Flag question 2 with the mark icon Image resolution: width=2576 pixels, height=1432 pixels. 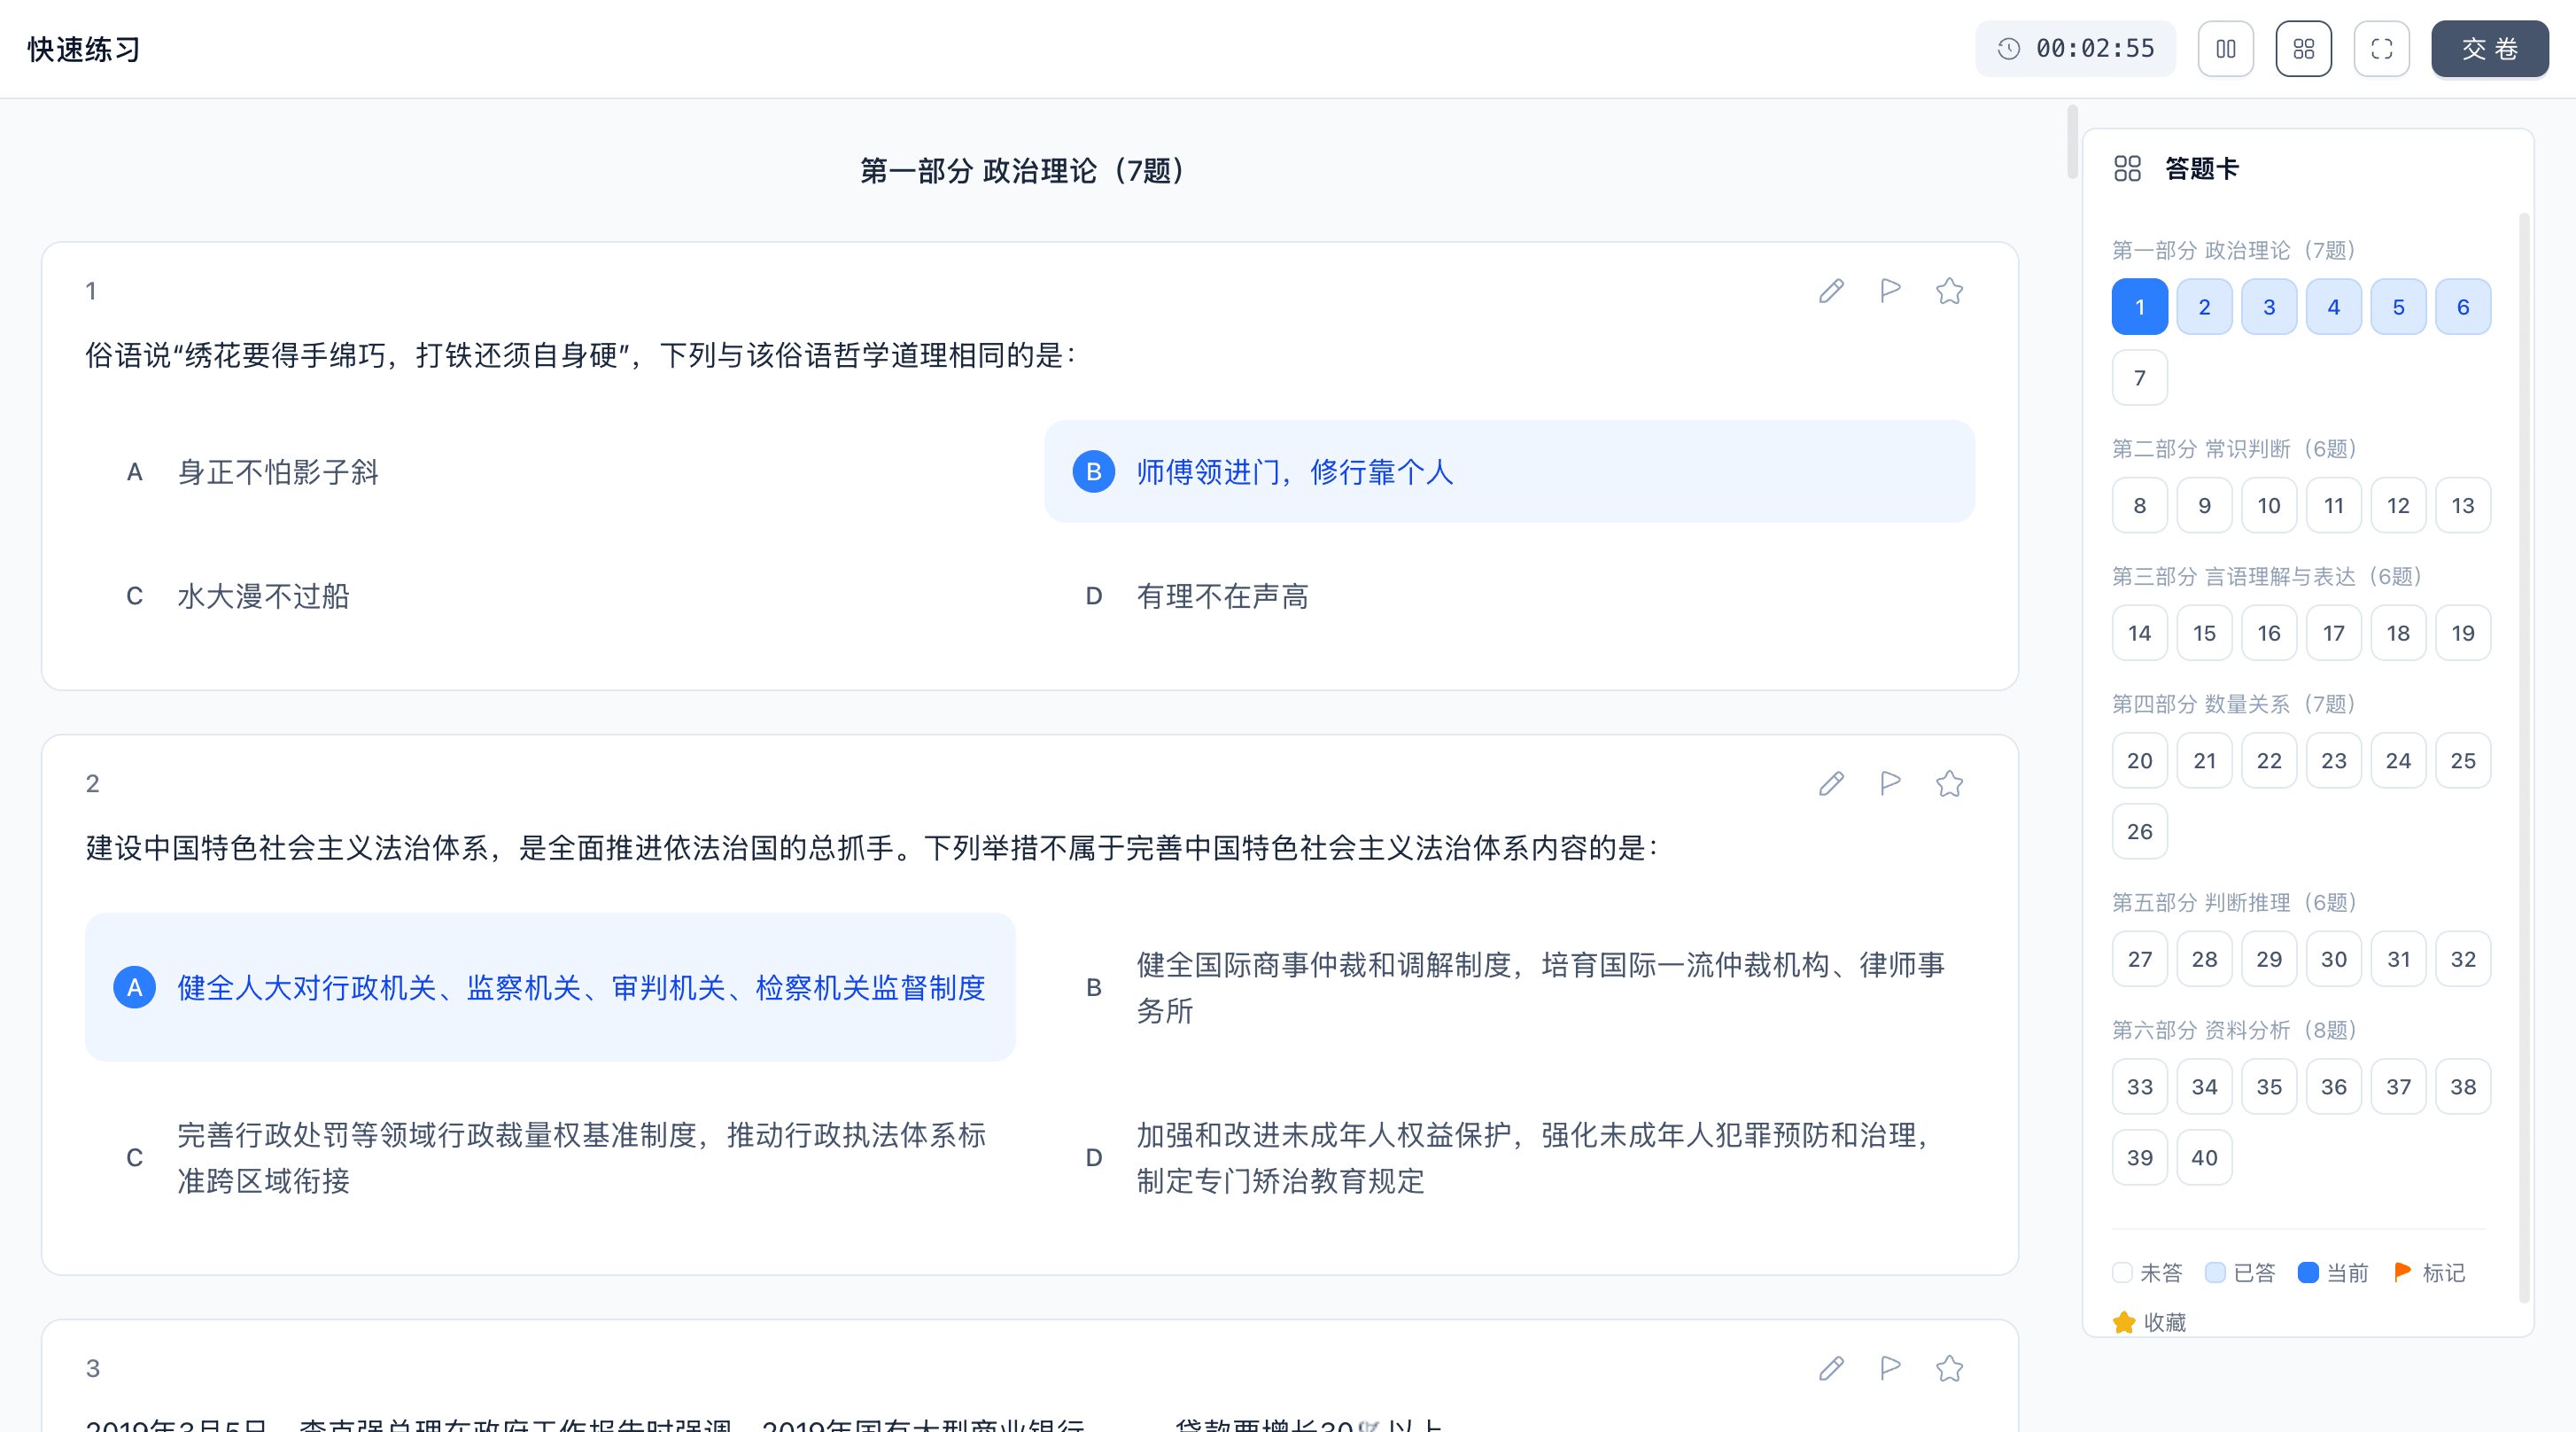click(x=1890, y=783)
